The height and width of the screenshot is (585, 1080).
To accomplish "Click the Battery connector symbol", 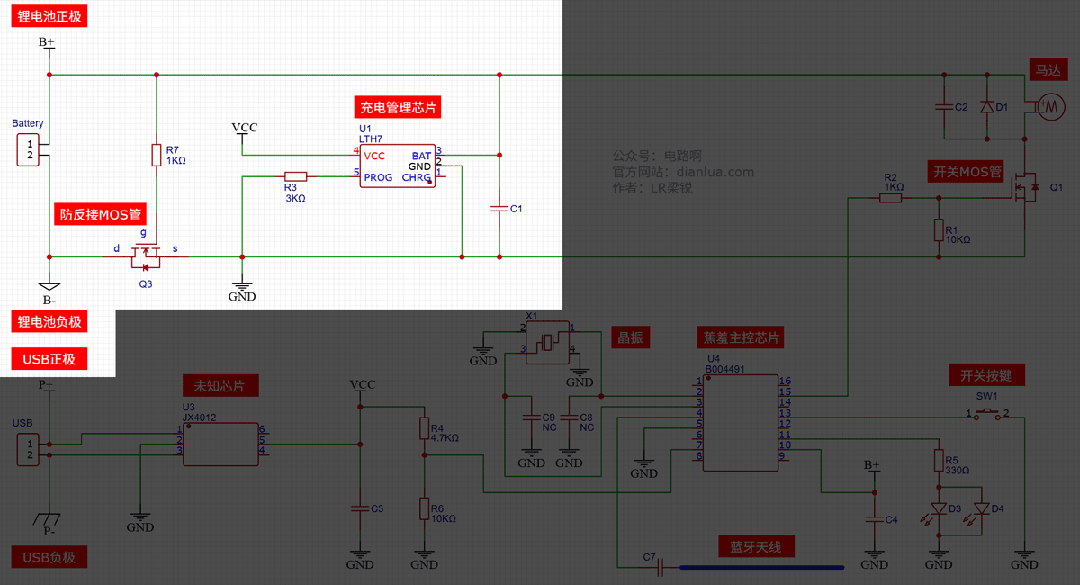I will (28, 148).
